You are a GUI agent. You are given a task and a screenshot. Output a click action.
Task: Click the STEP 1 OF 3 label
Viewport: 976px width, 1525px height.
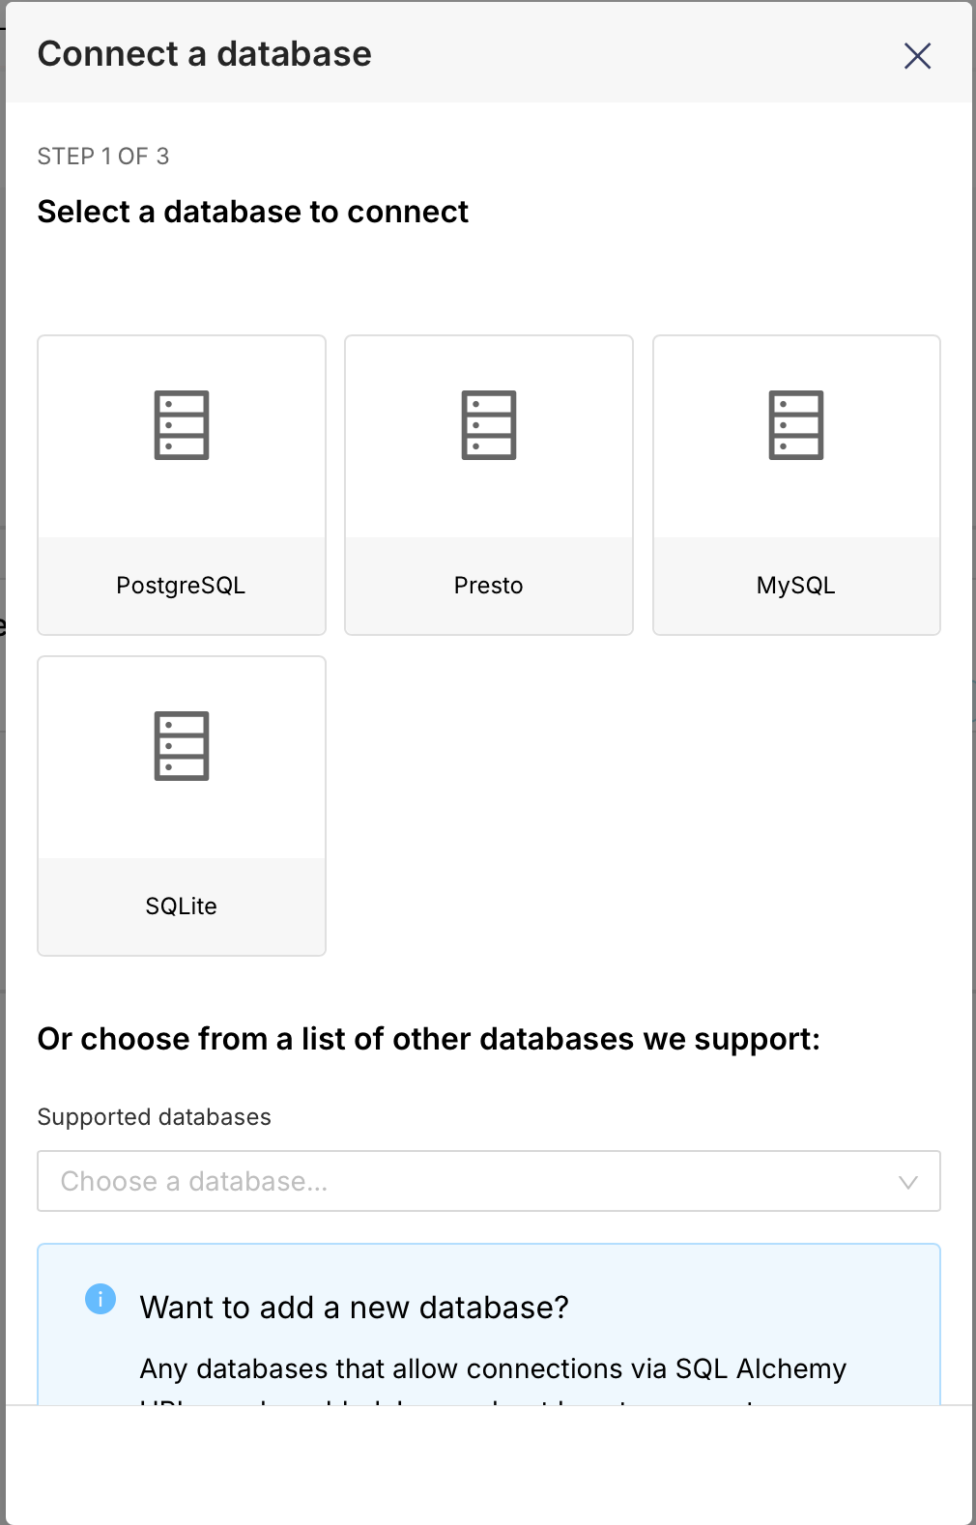pyautogui.click(x=103, y=156)
